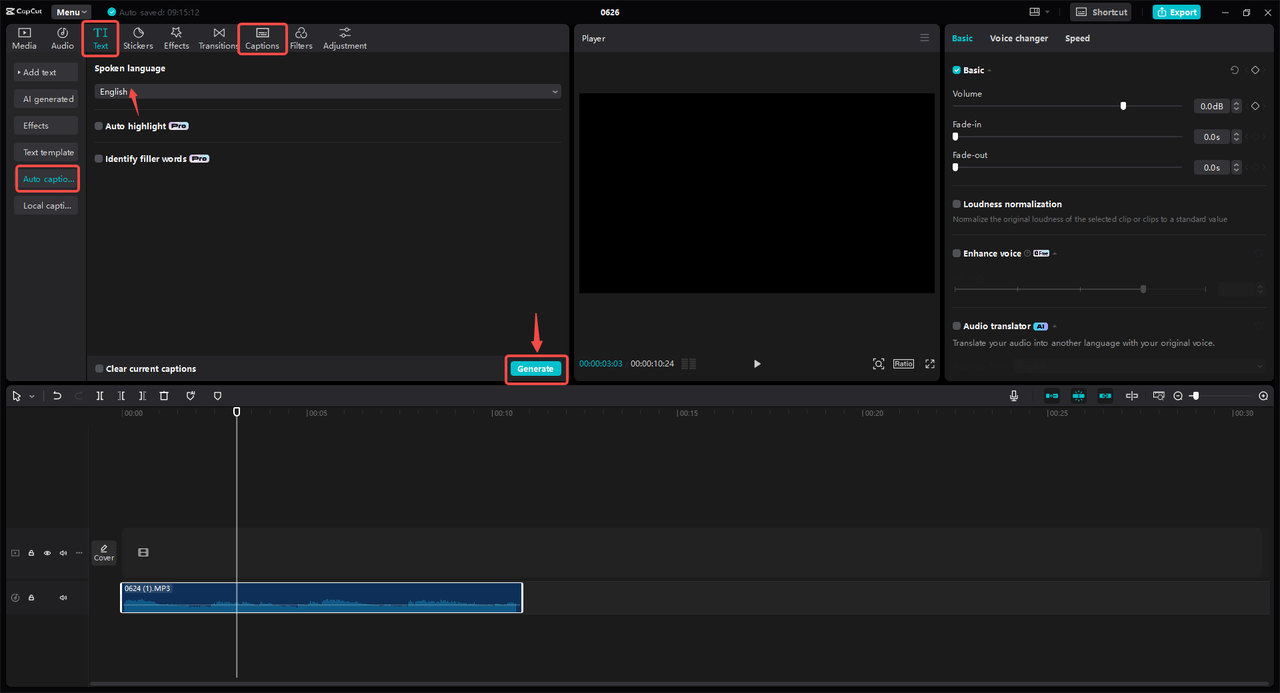Viewport: 1280px width, 693px height.
Task: Click the plain marker shield icon
Action: coord(217,396)
